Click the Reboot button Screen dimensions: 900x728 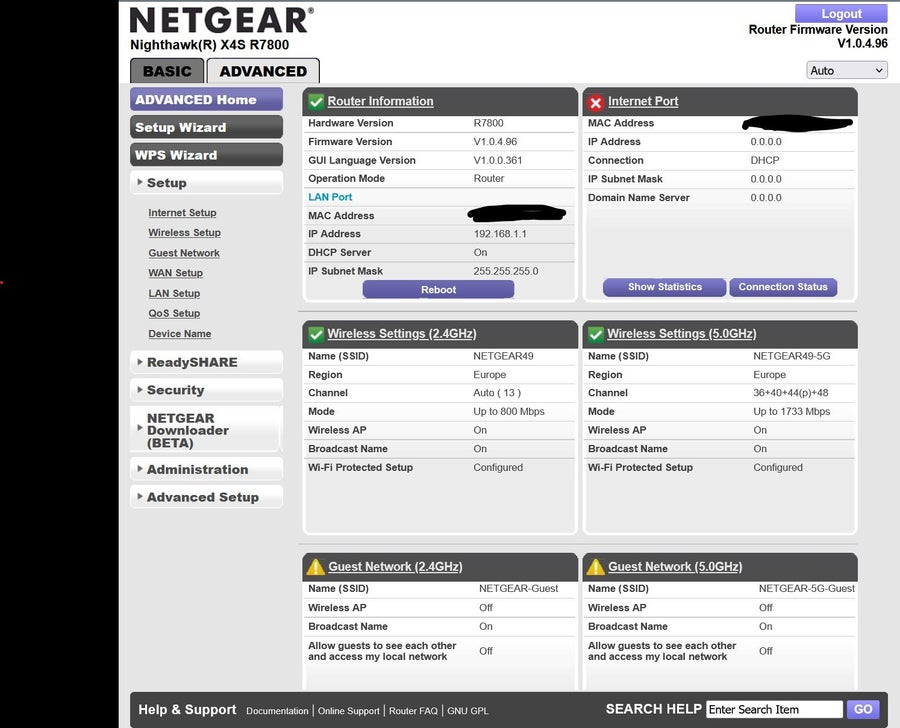439,289
